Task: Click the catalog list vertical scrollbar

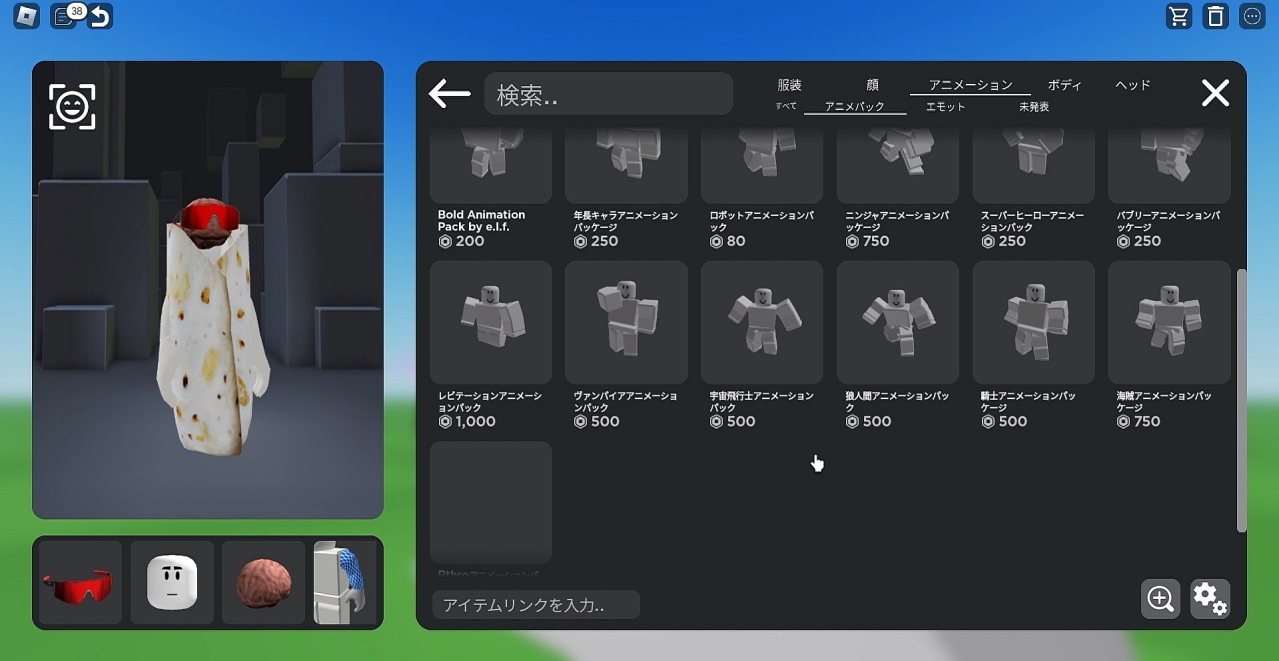Action: click(1242, 400)
